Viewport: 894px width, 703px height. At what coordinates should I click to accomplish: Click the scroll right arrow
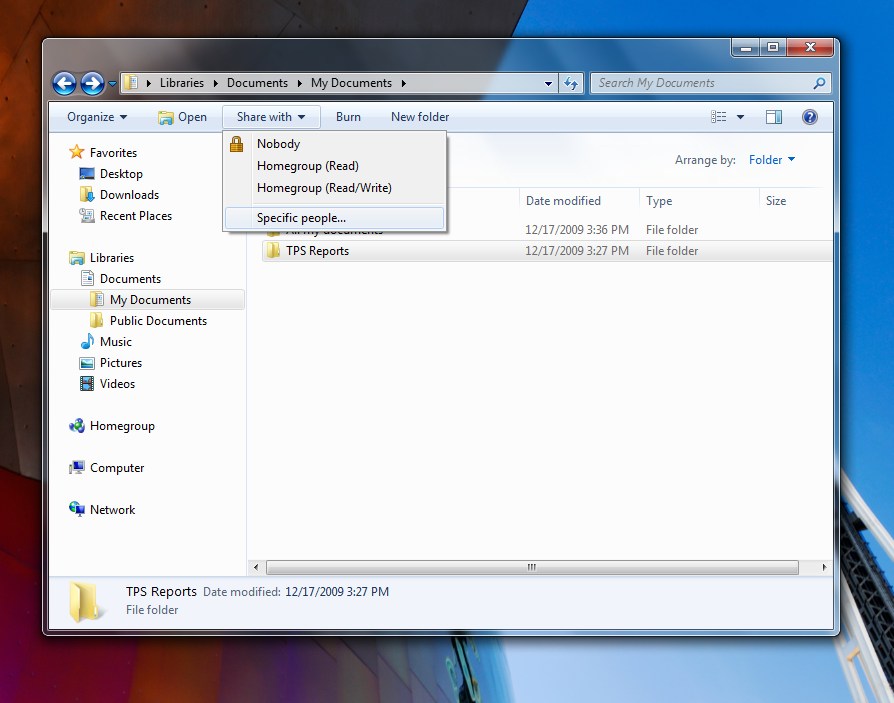point(824,567)
